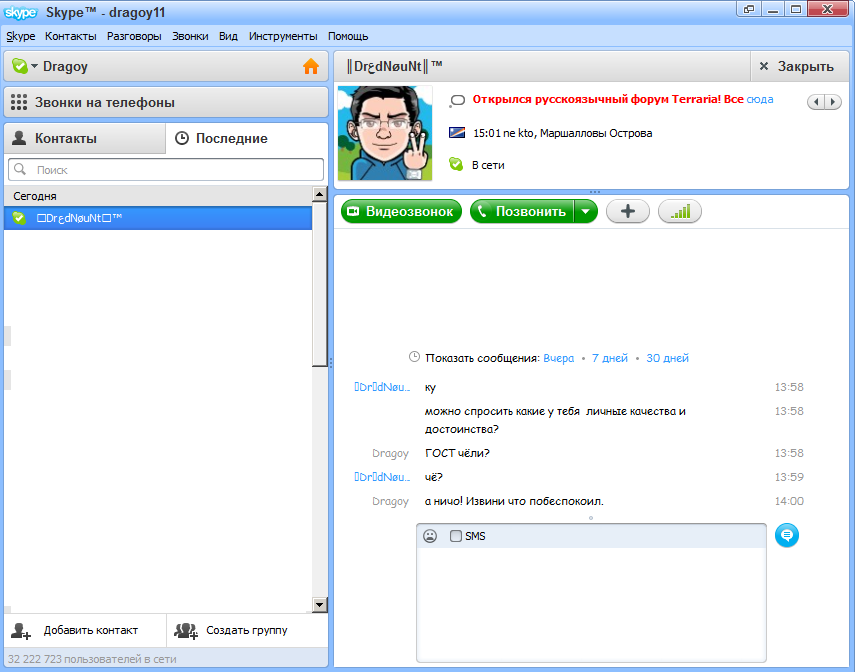The height and width of the screenshot is (672, 855).
Task: Click the next arrow in profile header
Action: [833, 101]
